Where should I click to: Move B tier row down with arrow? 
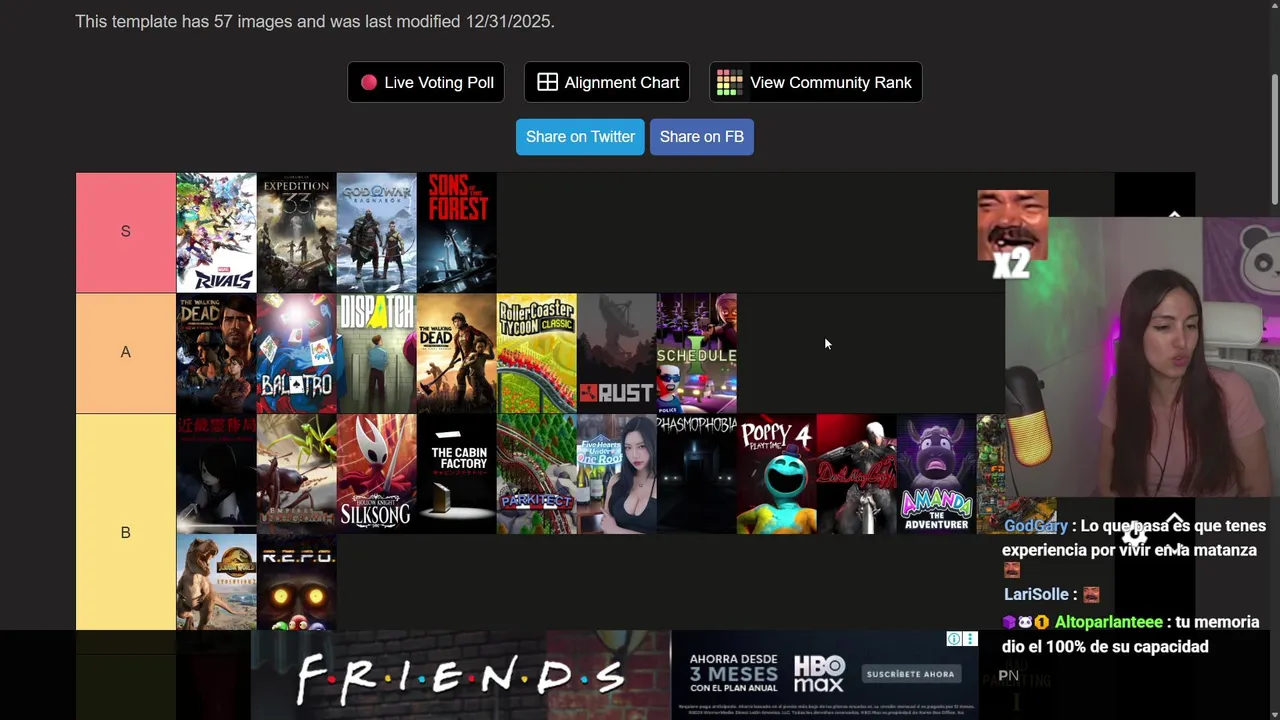point(1175,549)
